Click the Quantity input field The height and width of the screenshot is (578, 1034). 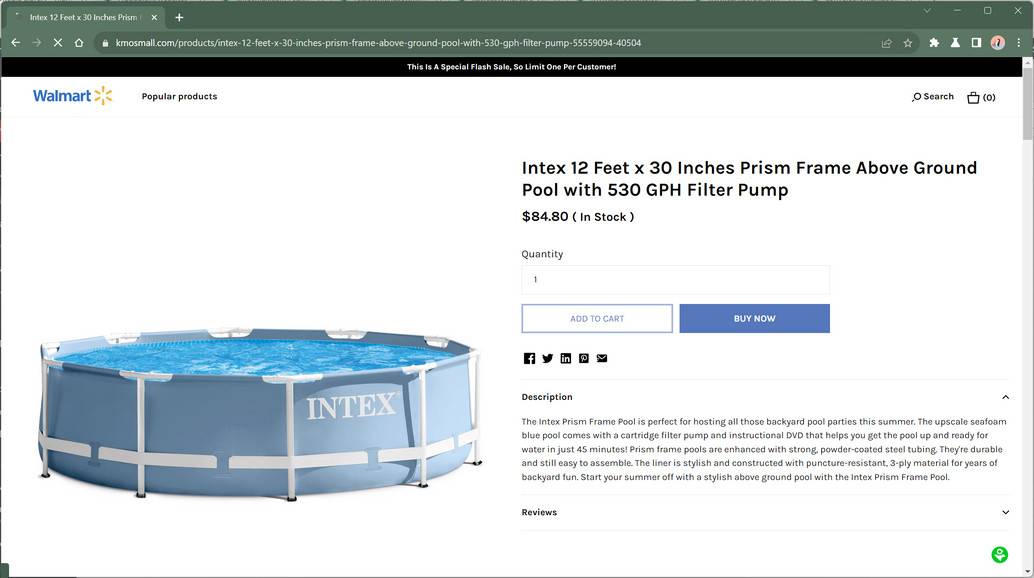pyautogui.click(x=675, y=279)
